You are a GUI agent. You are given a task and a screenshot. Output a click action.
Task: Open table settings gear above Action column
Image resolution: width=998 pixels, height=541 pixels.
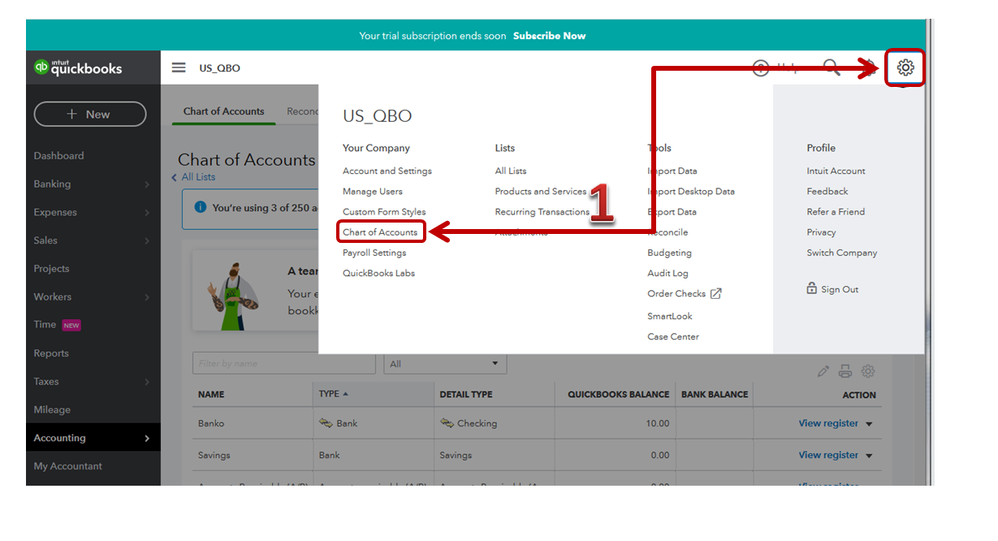[868, 371]
